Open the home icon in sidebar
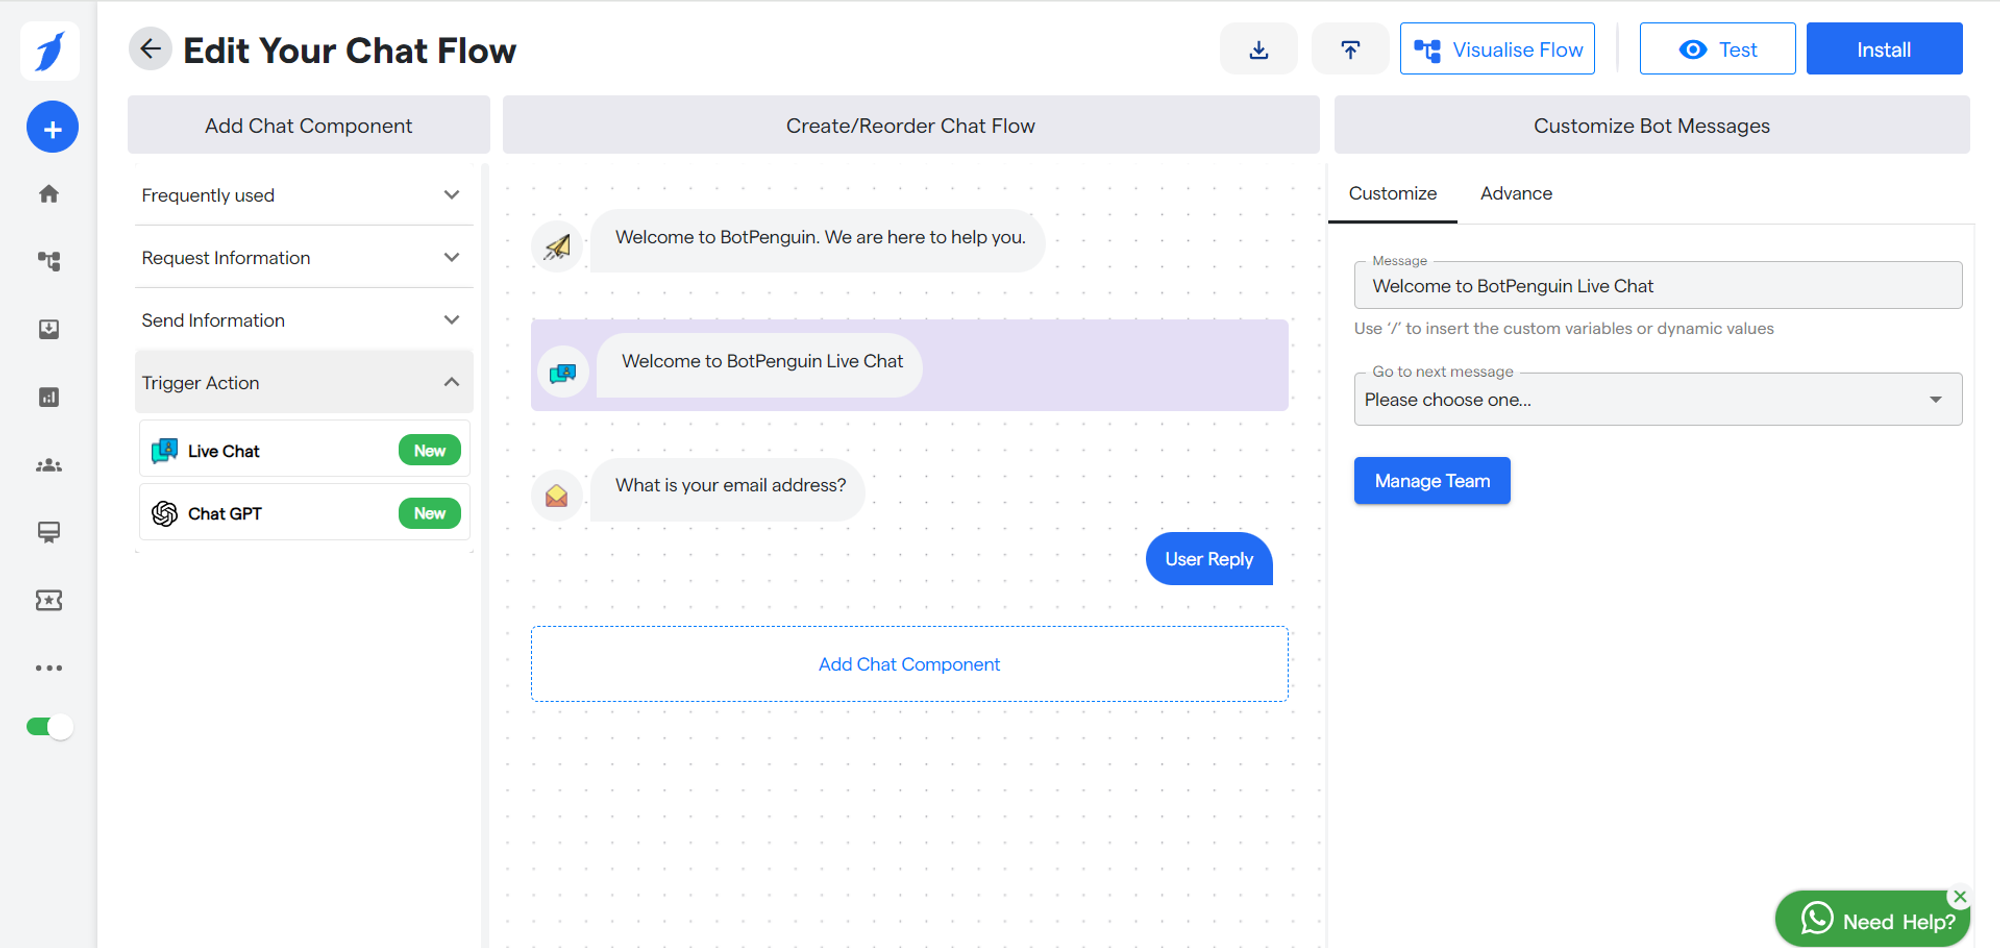 pos(49,194)
